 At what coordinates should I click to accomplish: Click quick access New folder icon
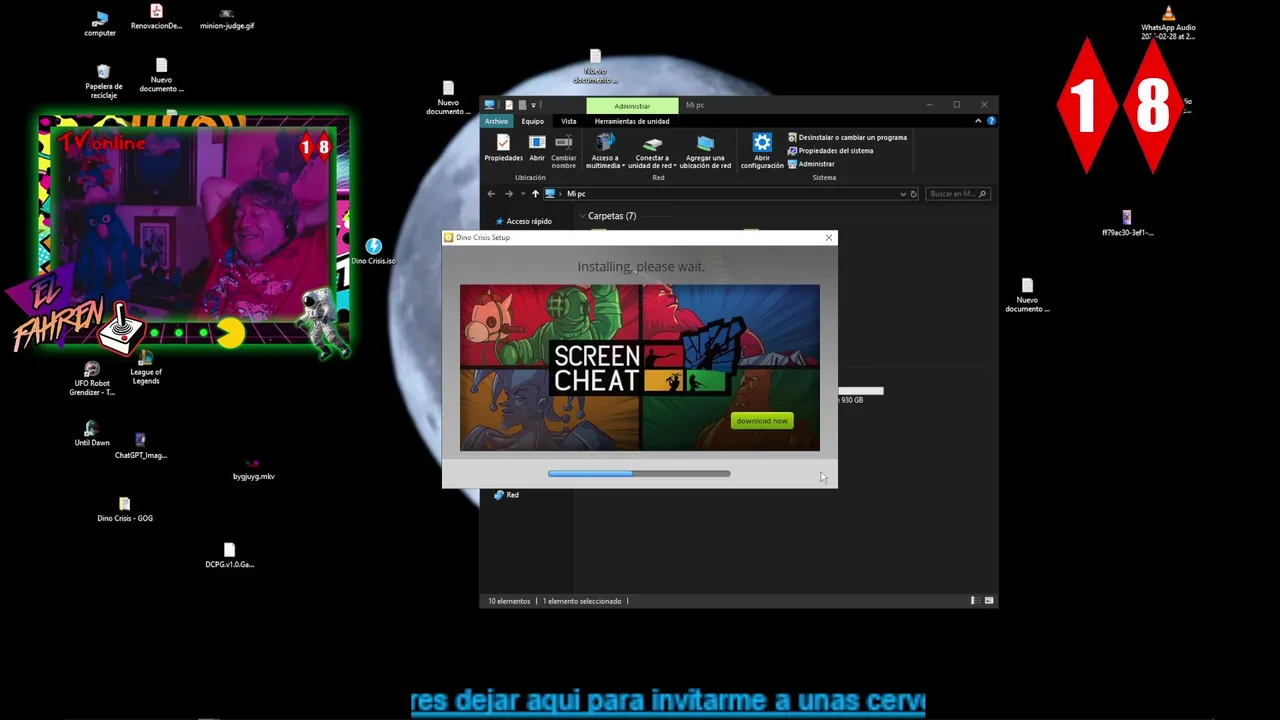(x=521, y=105)
